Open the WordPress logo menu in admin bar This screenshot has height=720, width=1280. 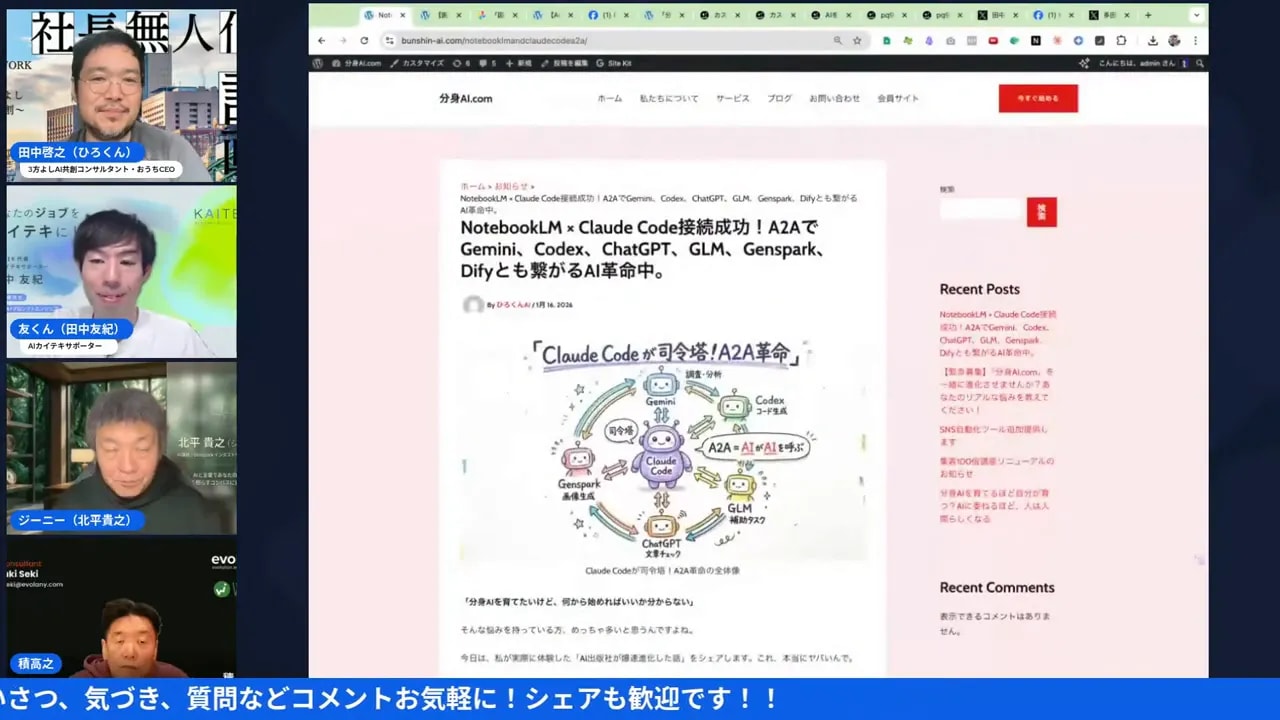click(x=318, y=62)
